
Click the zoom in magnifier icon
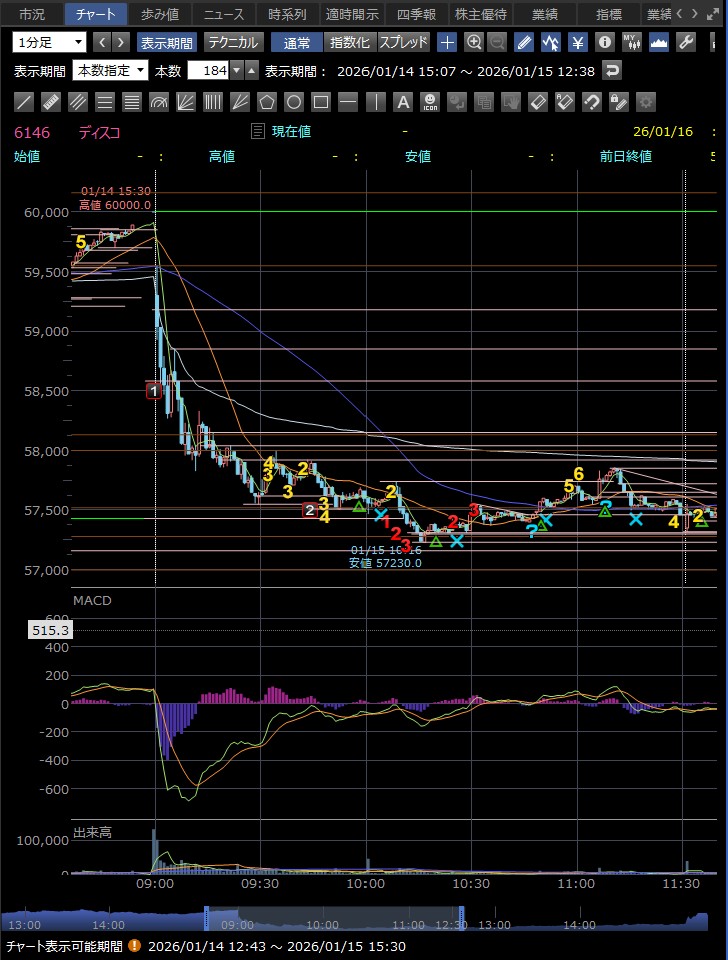(474, 42)
